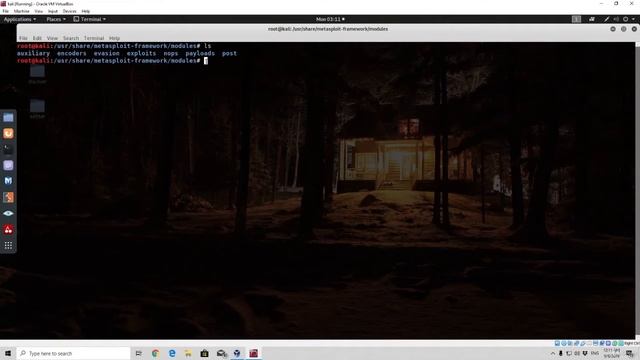
Task: Open terminal window File menu
Action: [x=23, y=38]
